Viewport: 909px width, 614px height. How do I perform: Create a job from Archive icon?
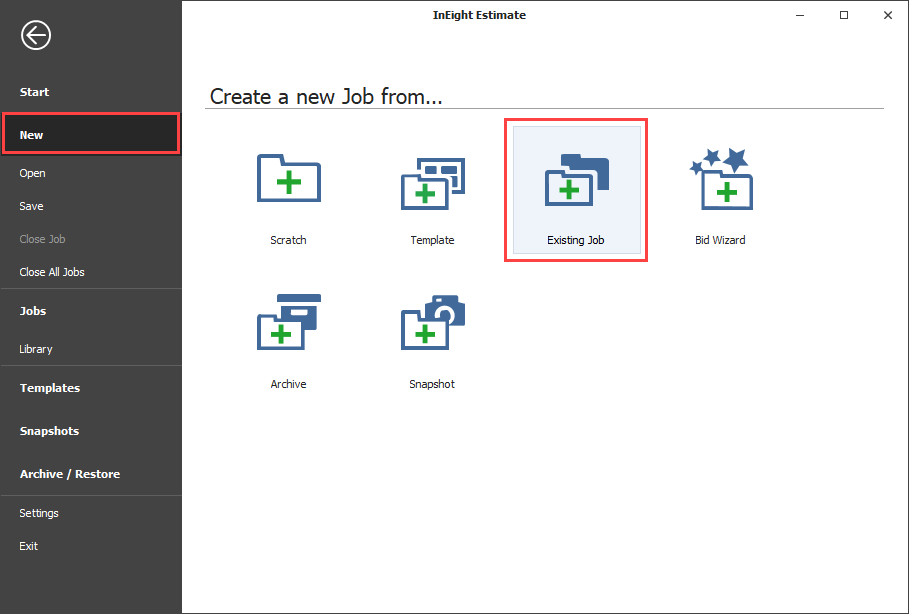click(289, 322)
